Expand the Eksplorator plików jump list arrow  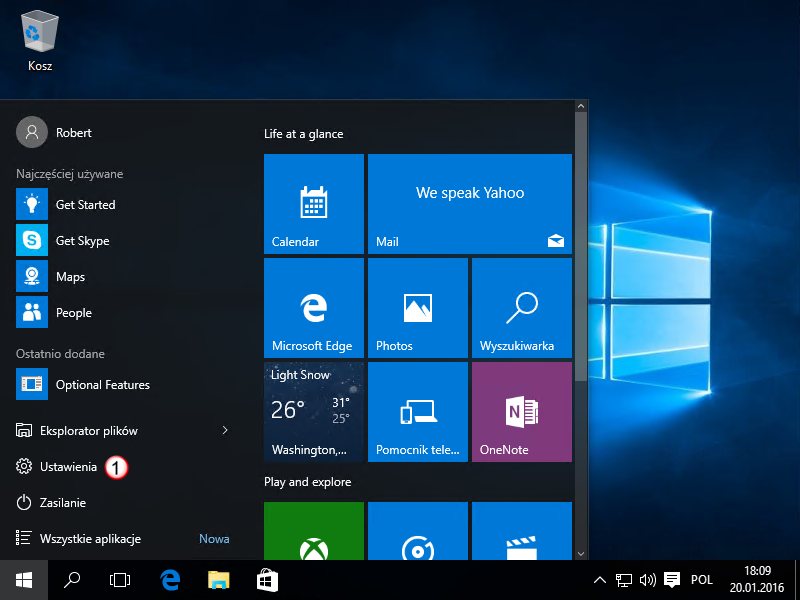(x=225, y=431)
